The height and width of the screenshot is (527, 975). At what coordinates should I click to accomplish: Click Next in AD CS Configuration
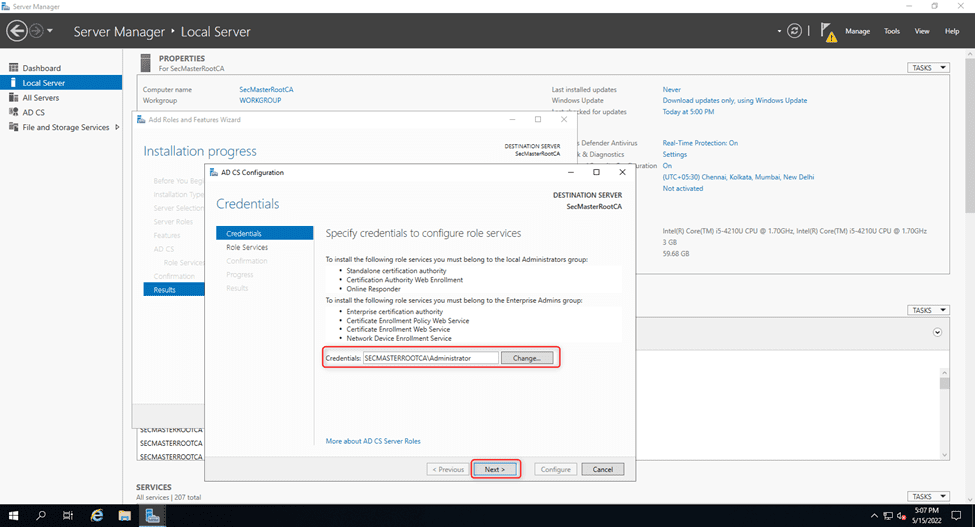coord(495,469)
